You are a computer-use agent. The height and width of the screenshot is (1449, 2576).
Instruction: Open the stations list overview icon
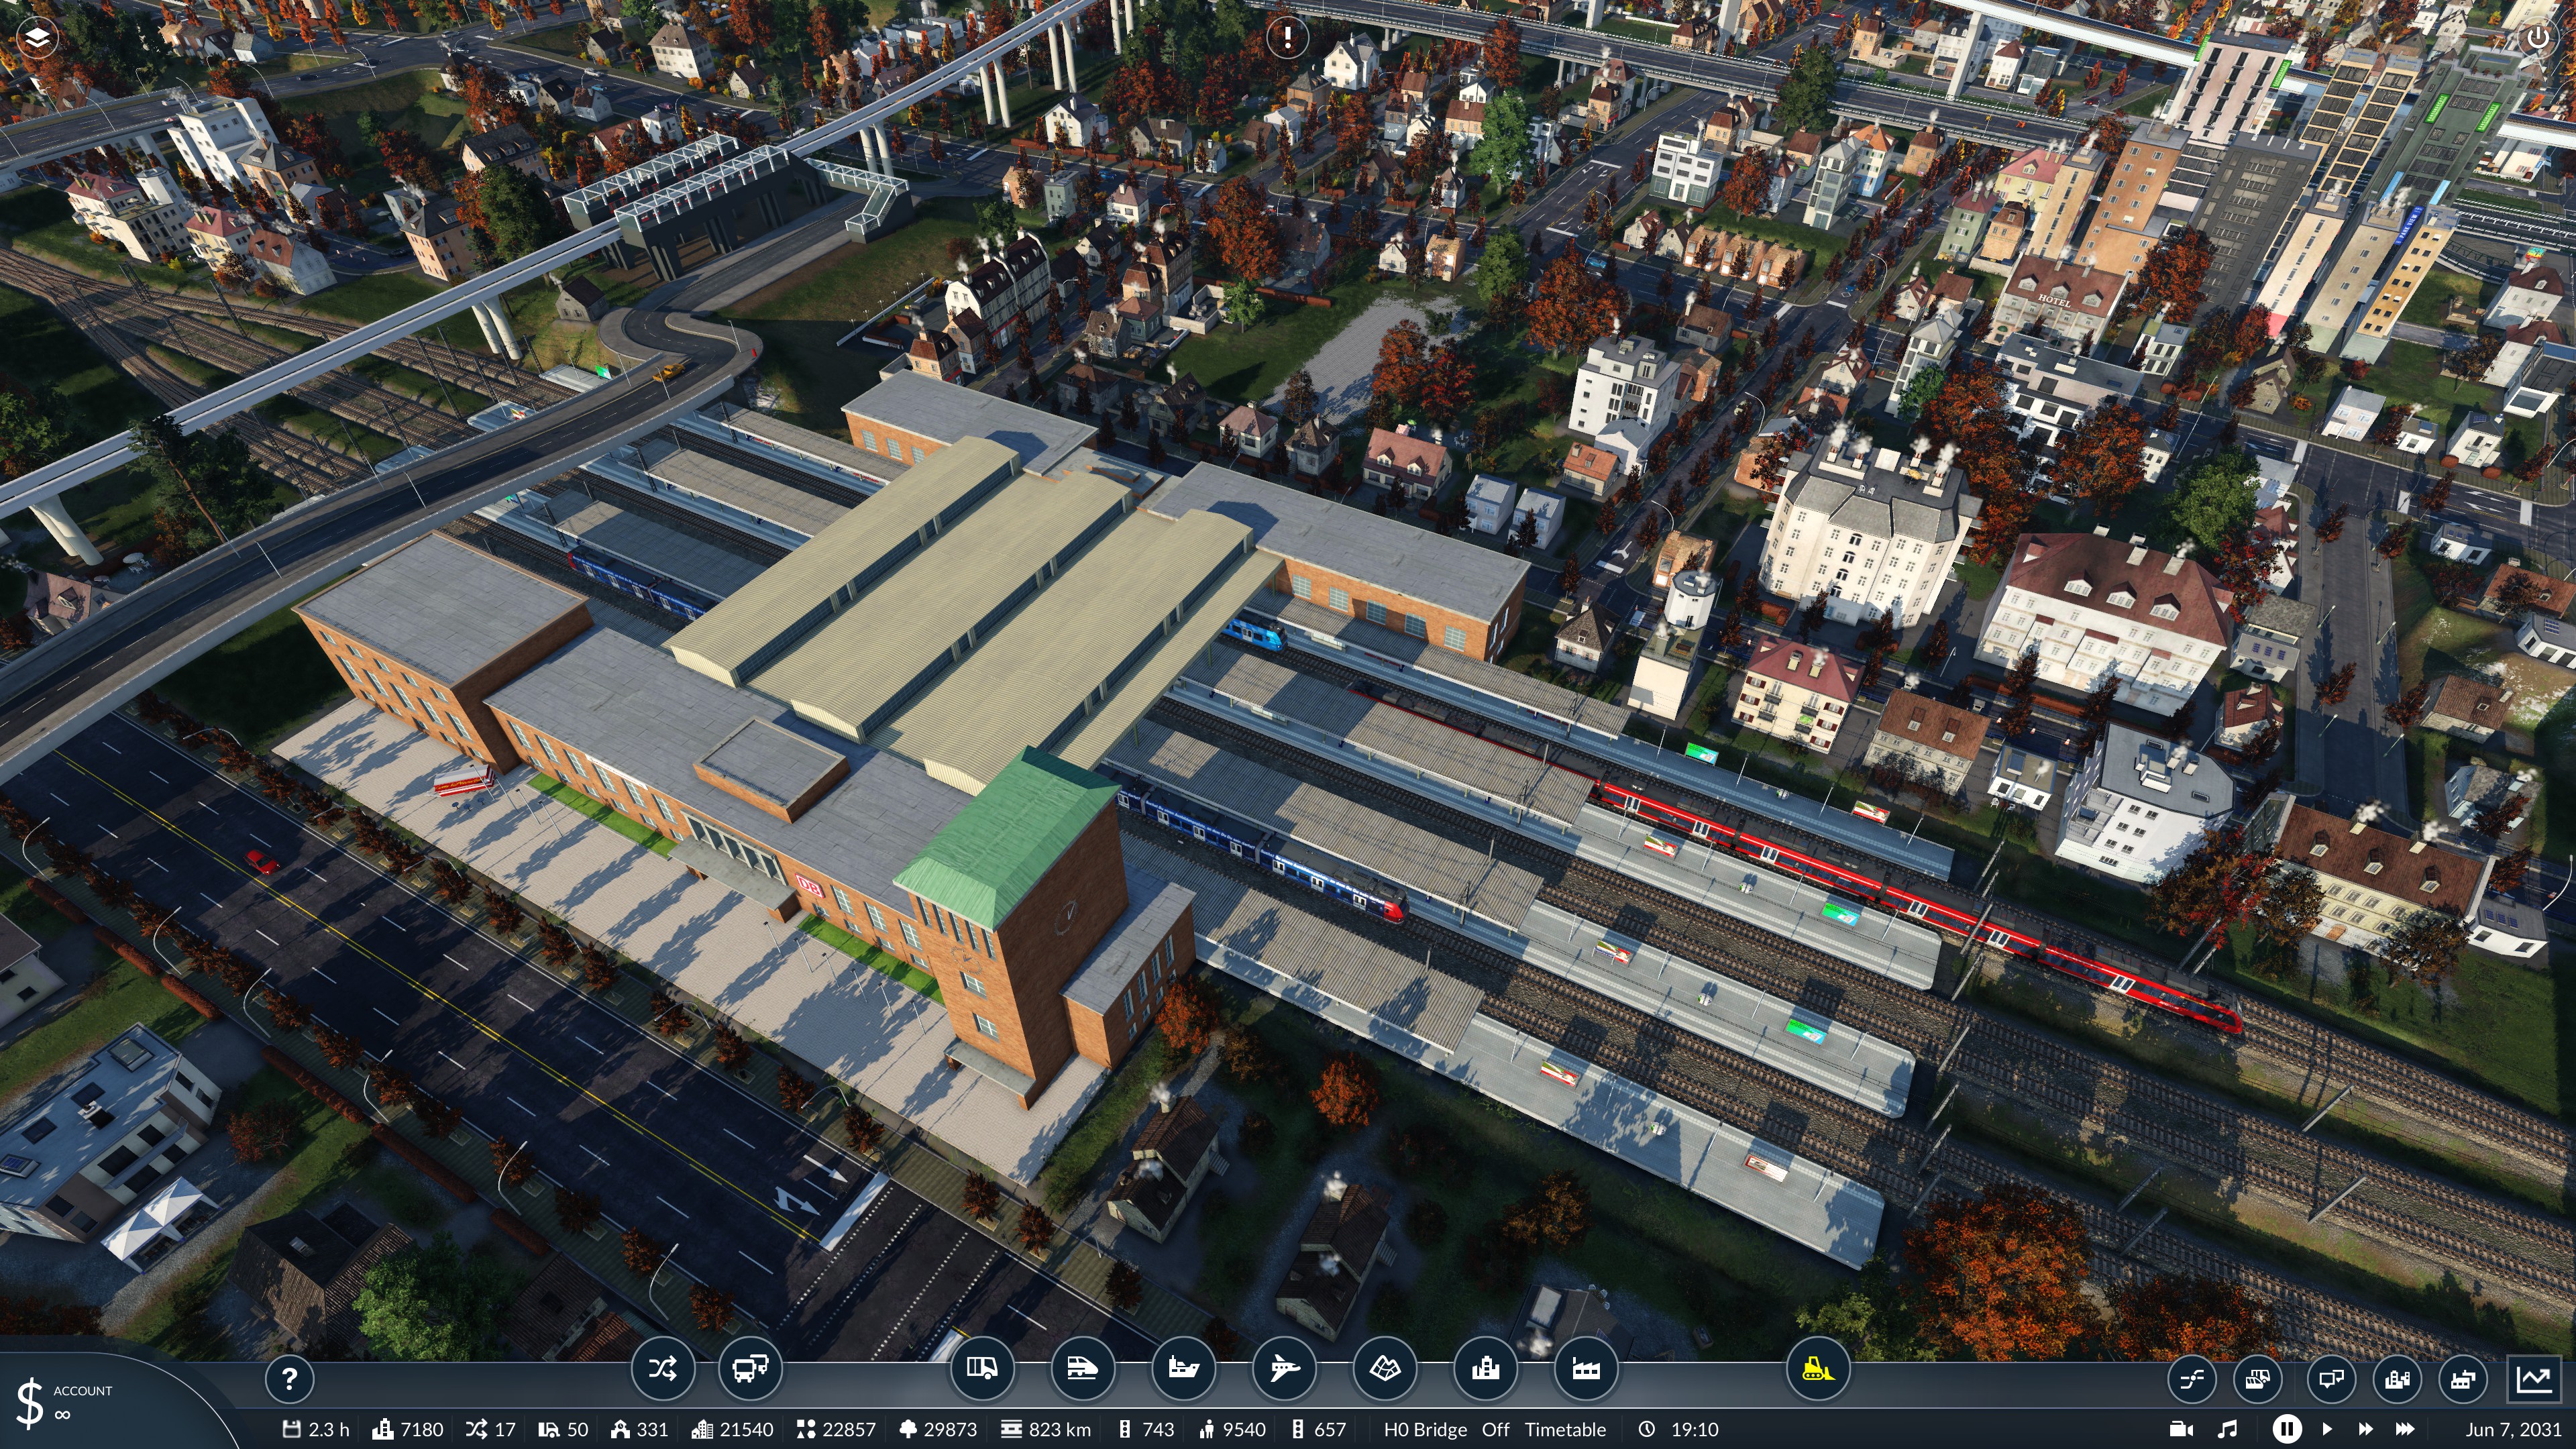(2331, 1380)
